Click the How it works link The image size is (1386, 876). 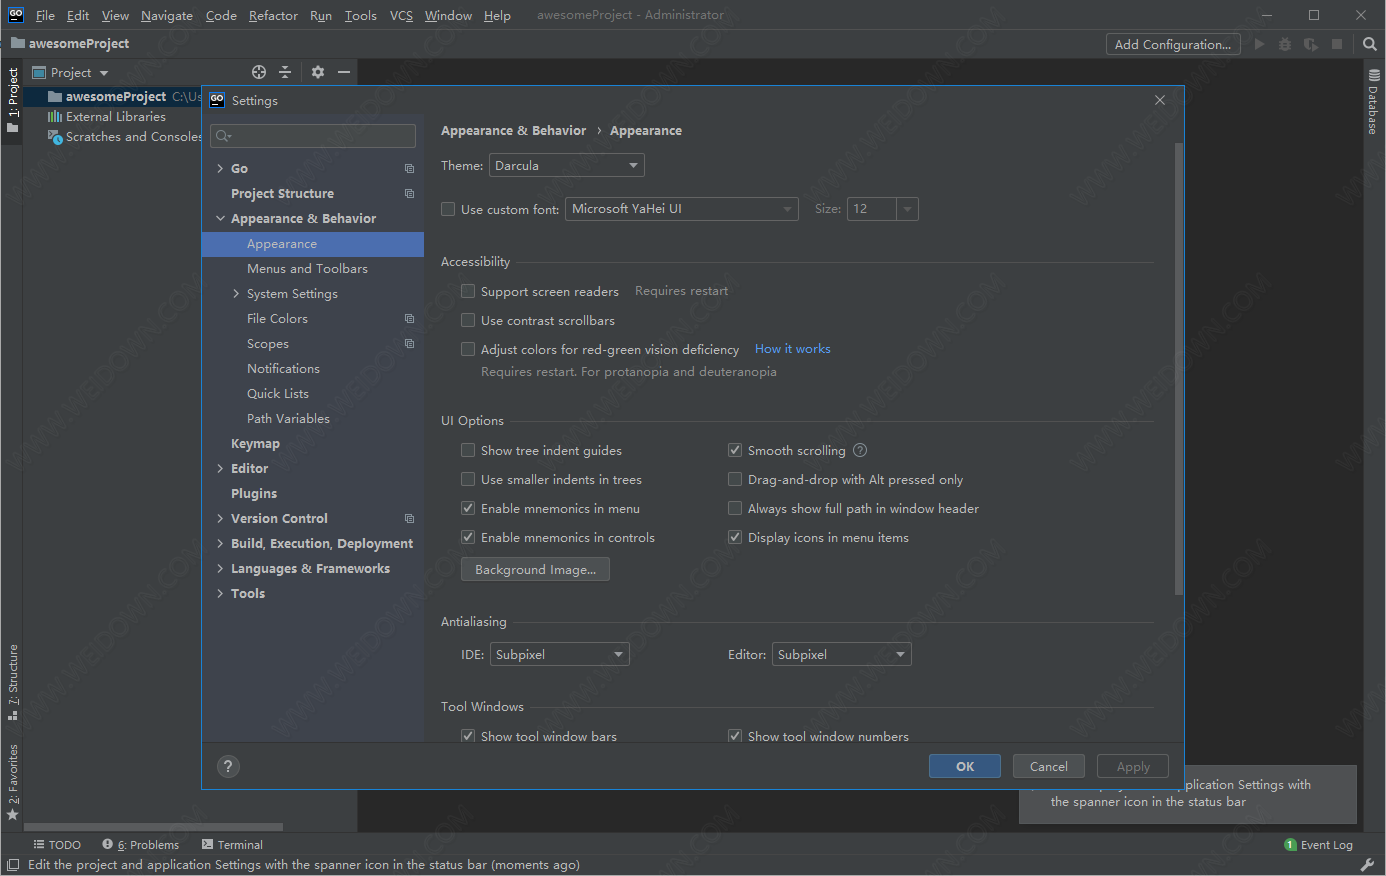click(x=793, y=349)
